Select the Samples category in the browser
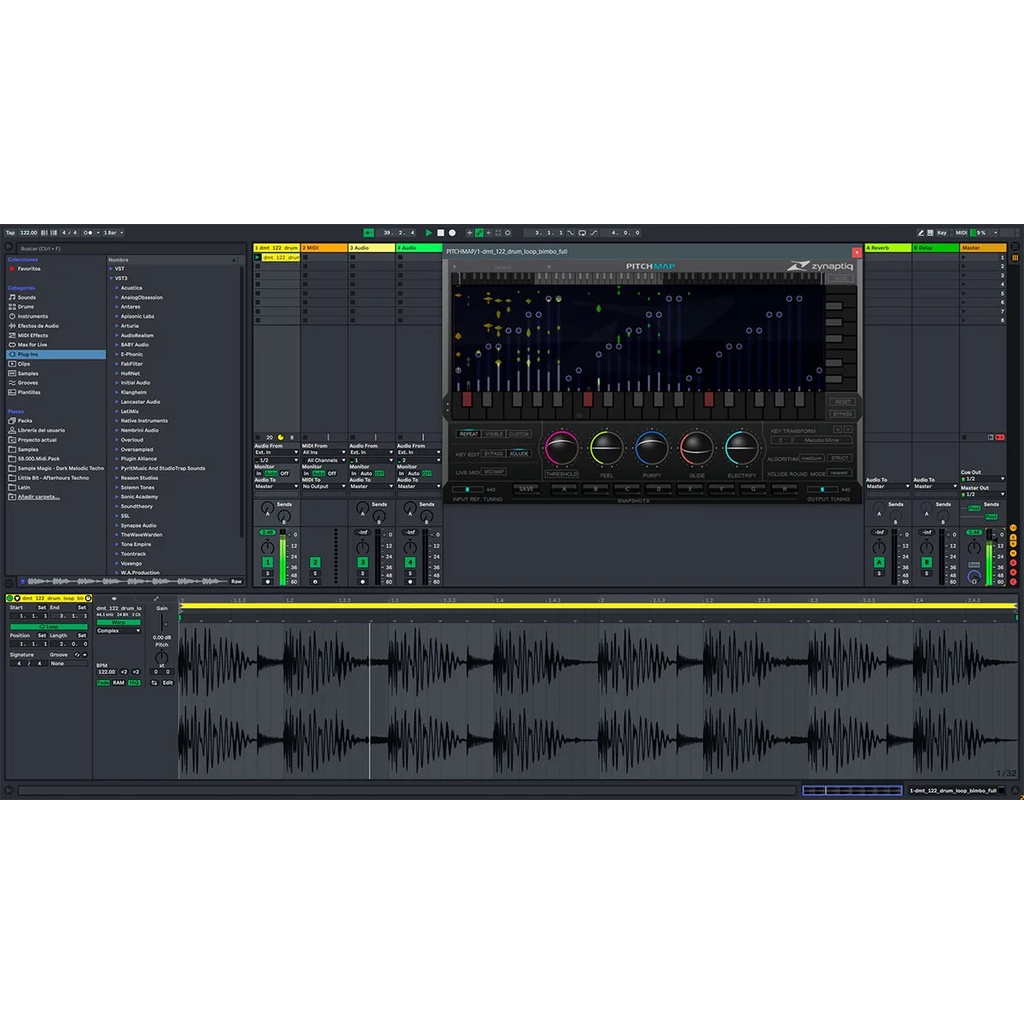The height and width of the screenshot is (1024, 1024). click(x=28, y=373)
